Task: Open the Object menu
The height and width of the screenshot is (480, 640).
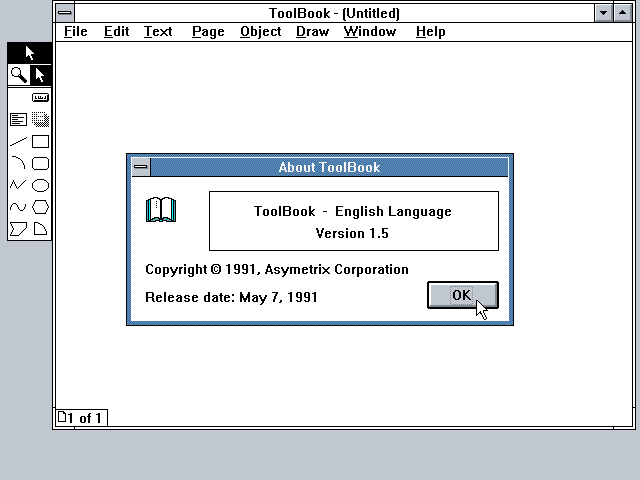Action: coord(260,32)
